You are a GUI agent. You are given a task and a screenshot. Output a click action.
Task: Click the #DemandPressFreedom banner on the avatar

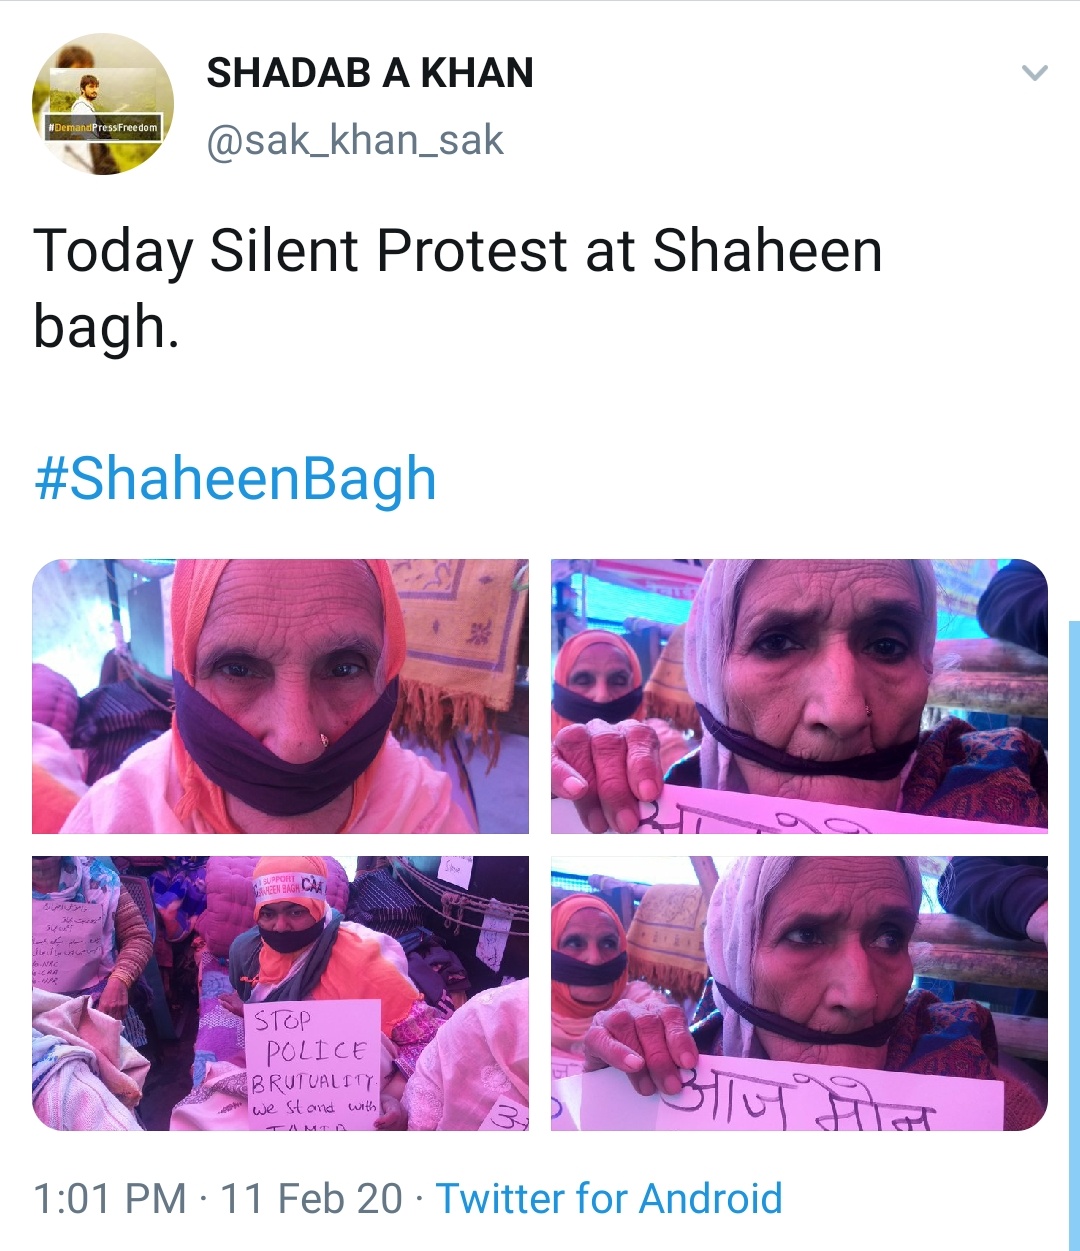(103, 128)
